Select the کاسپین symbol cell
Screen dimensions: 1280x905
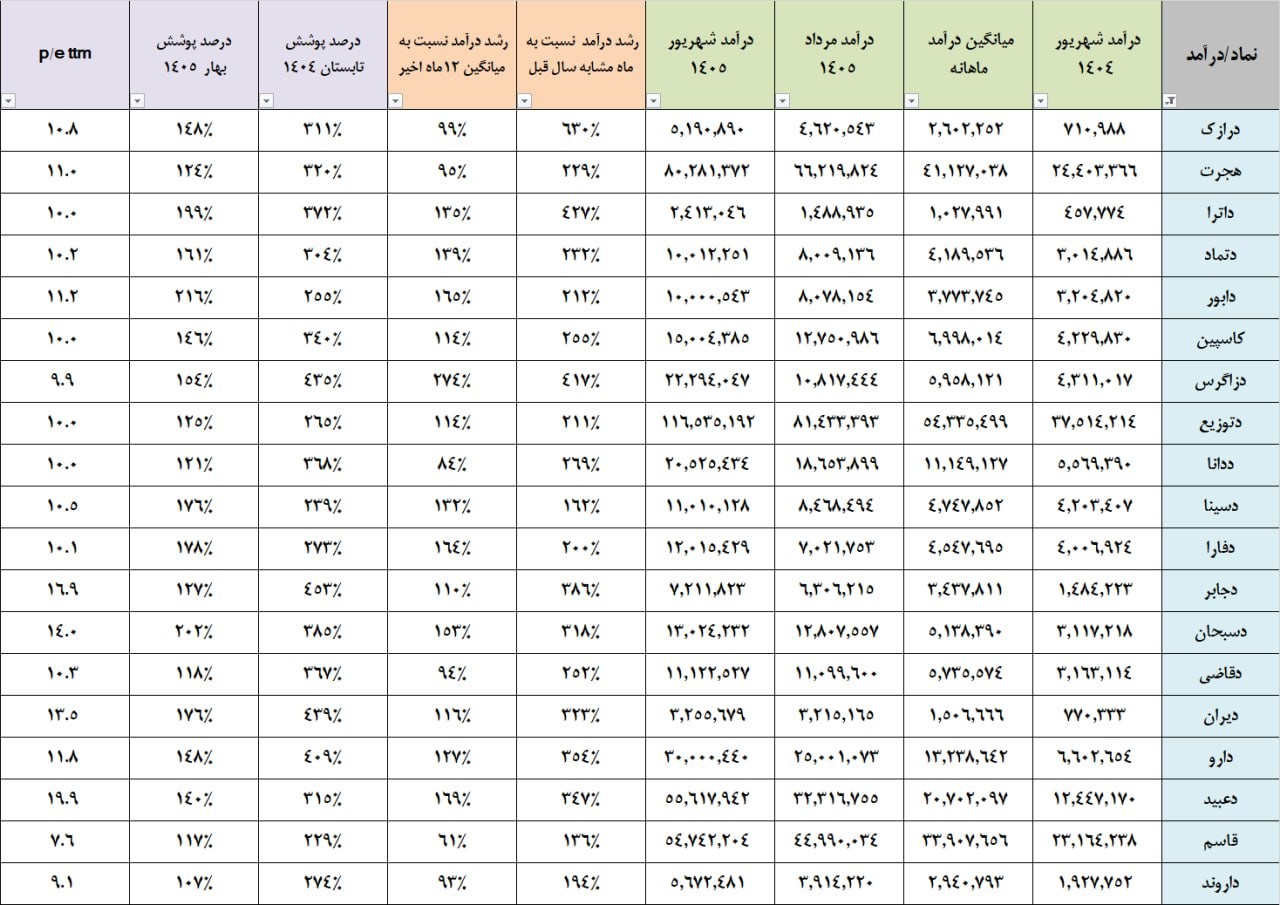pyautogui.click(x=1220, y=340)
